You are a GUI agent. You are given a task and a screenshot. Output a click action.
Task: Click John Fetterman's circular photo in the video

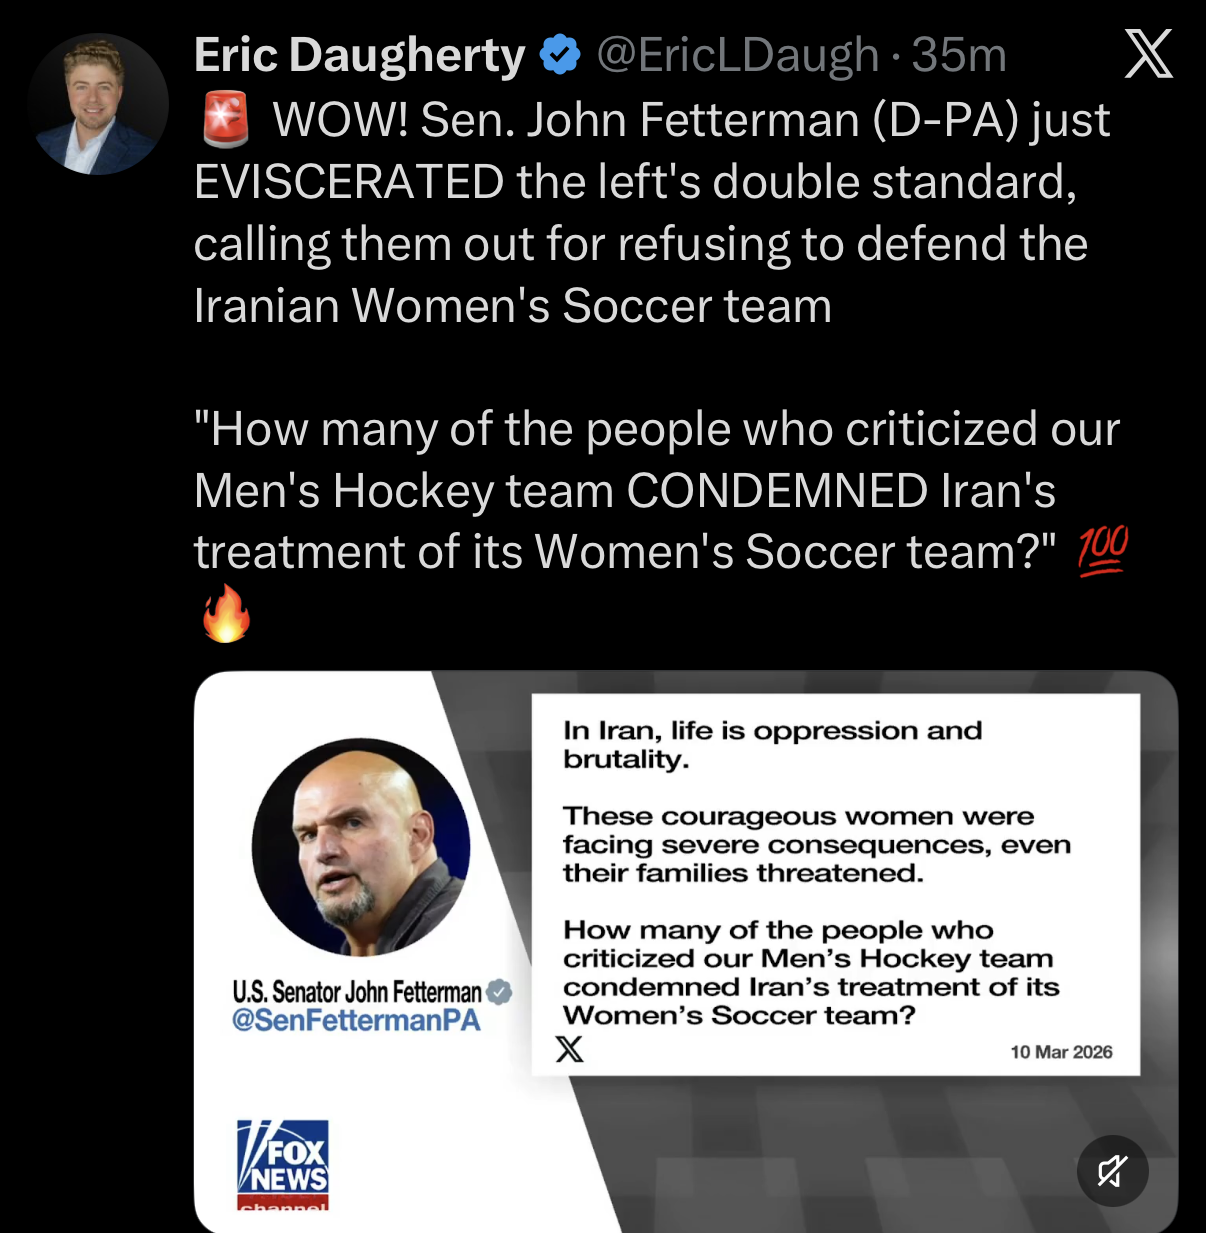pyautogui.click(x=361, y=847)
